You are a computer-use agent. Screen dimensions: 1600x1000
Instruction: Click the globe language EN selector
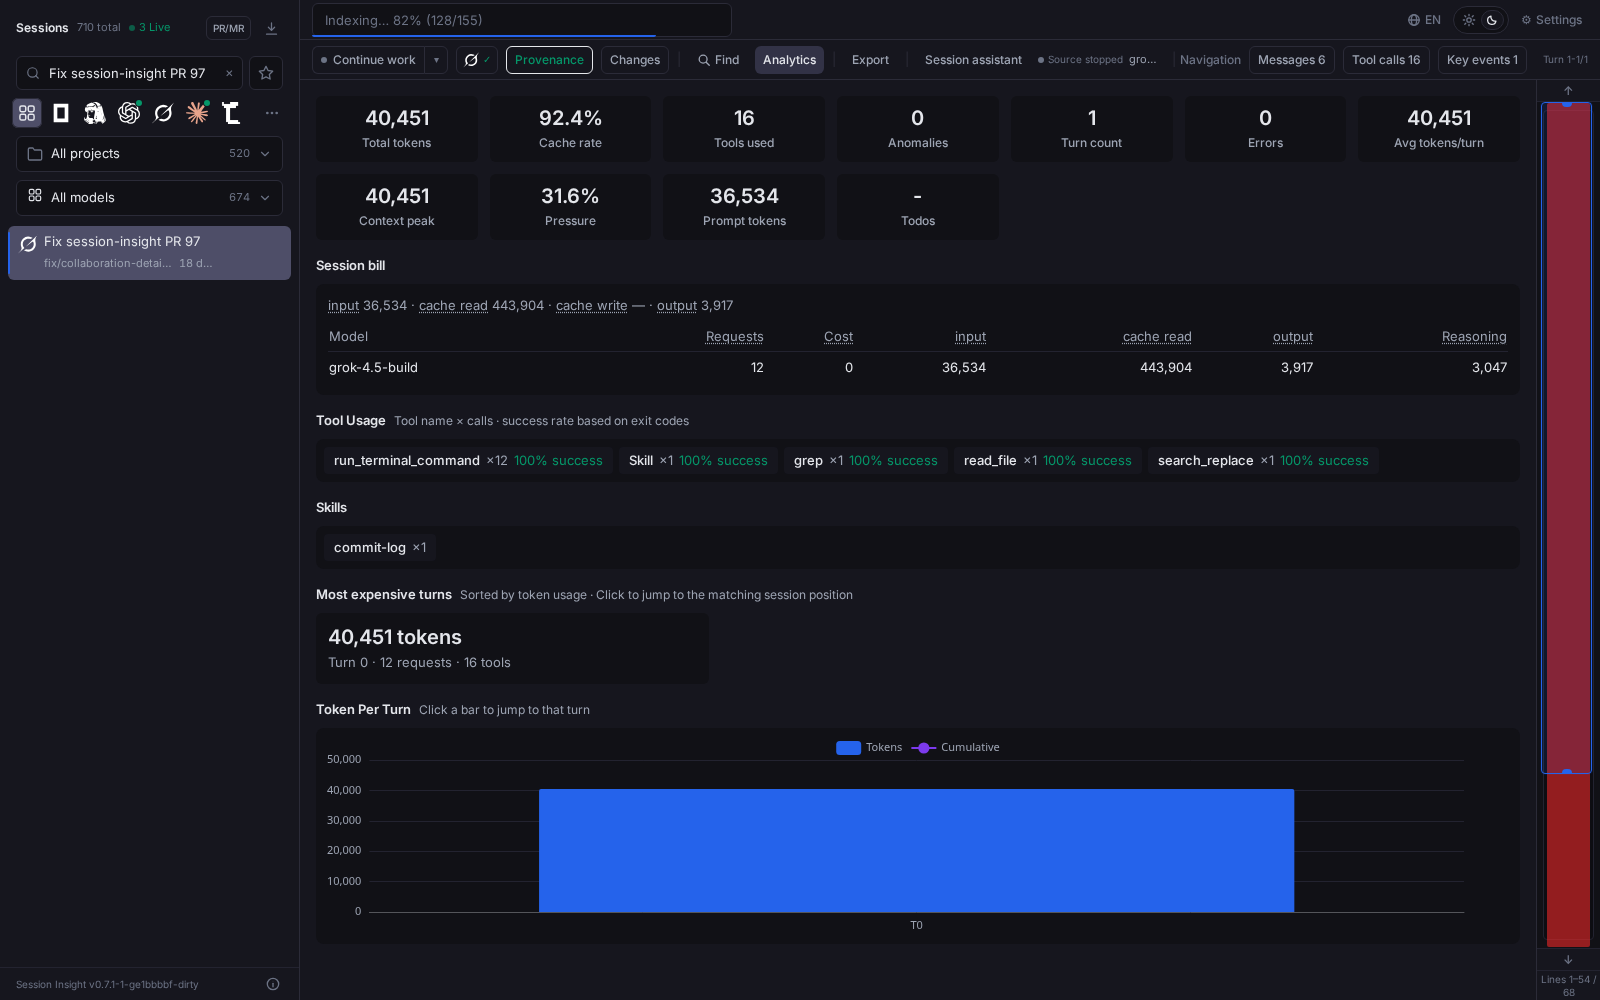(x=1424, y=20)
